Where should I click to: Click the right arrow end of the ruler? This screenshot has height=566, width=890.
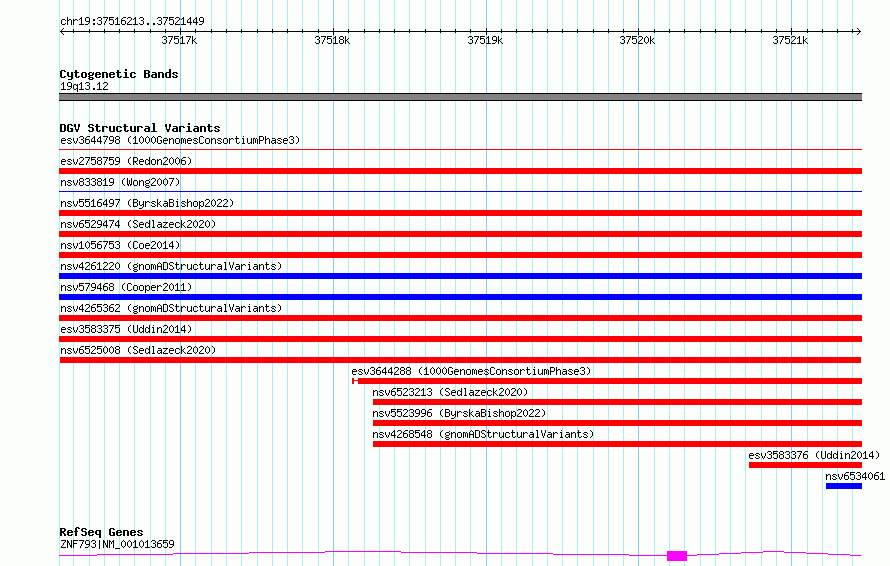click(x=858, y=31)
